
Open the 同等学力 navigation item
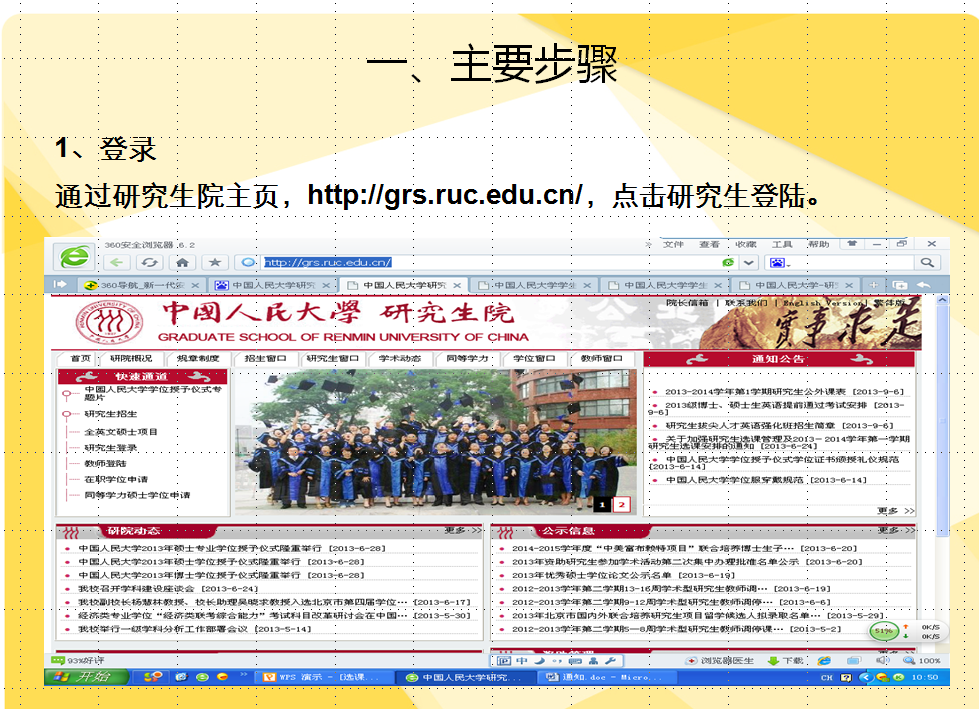coord(467,358)
